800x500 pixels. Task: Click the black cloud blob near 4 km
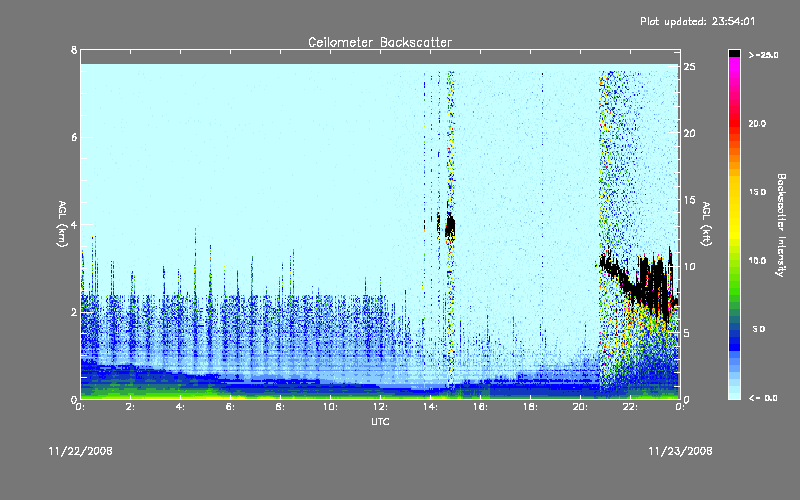point(450,227)
